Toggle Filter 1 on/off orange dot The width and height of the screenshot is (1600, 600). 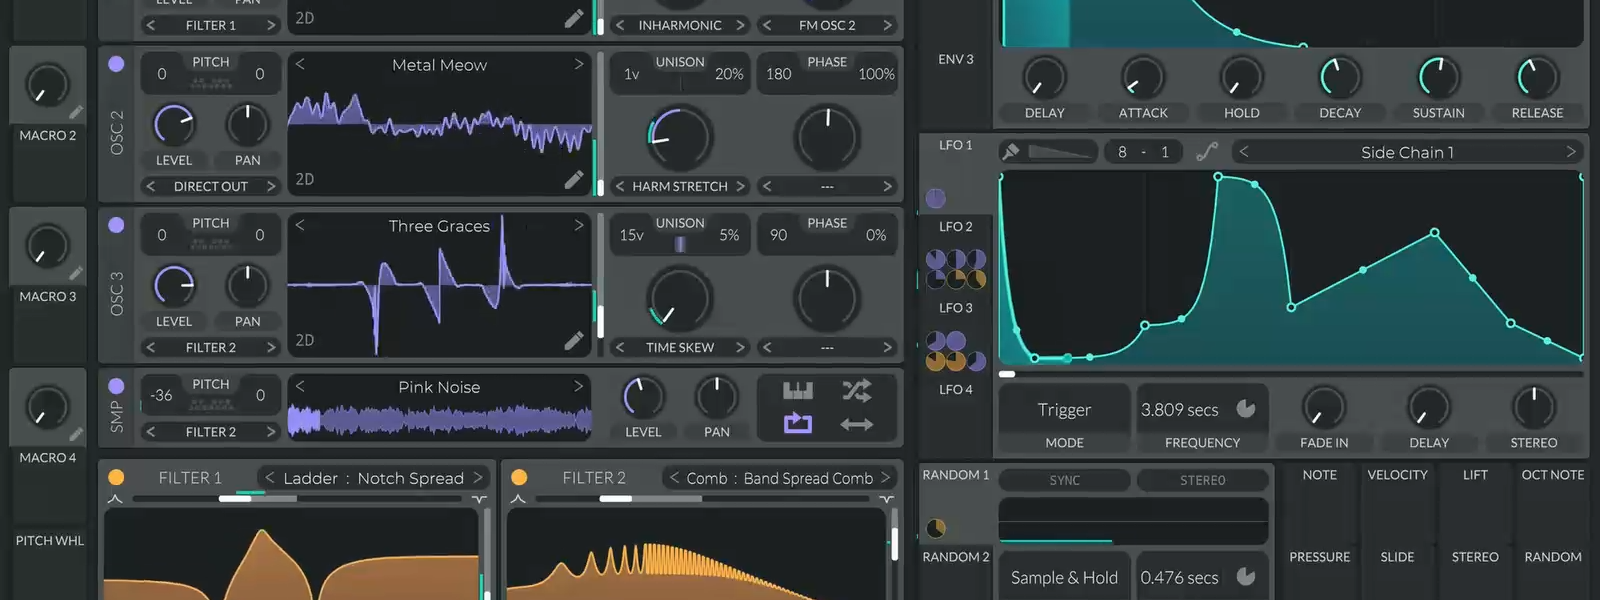(116, 478)
